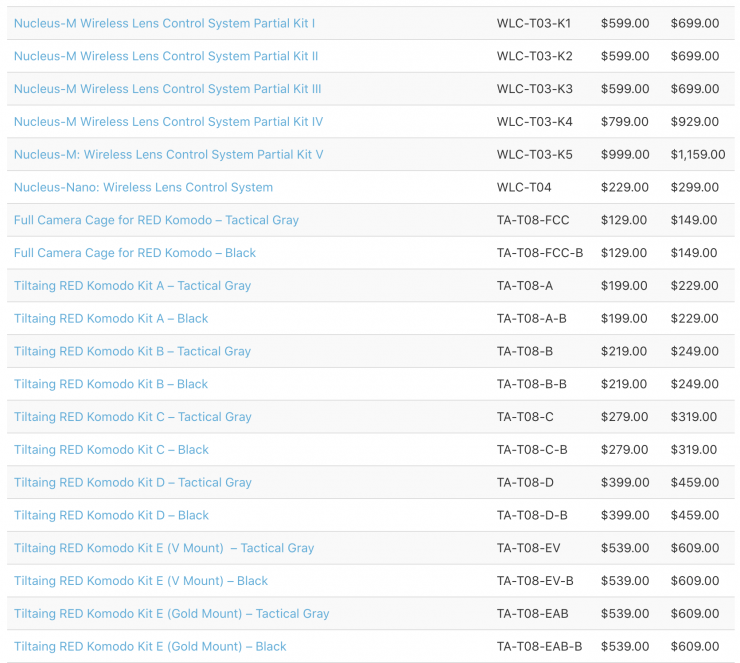This screenshot has width=740, height=663.
Task: Select Tiltaing RED Komodo Kit C Tactical Gray
Action: 132,417
